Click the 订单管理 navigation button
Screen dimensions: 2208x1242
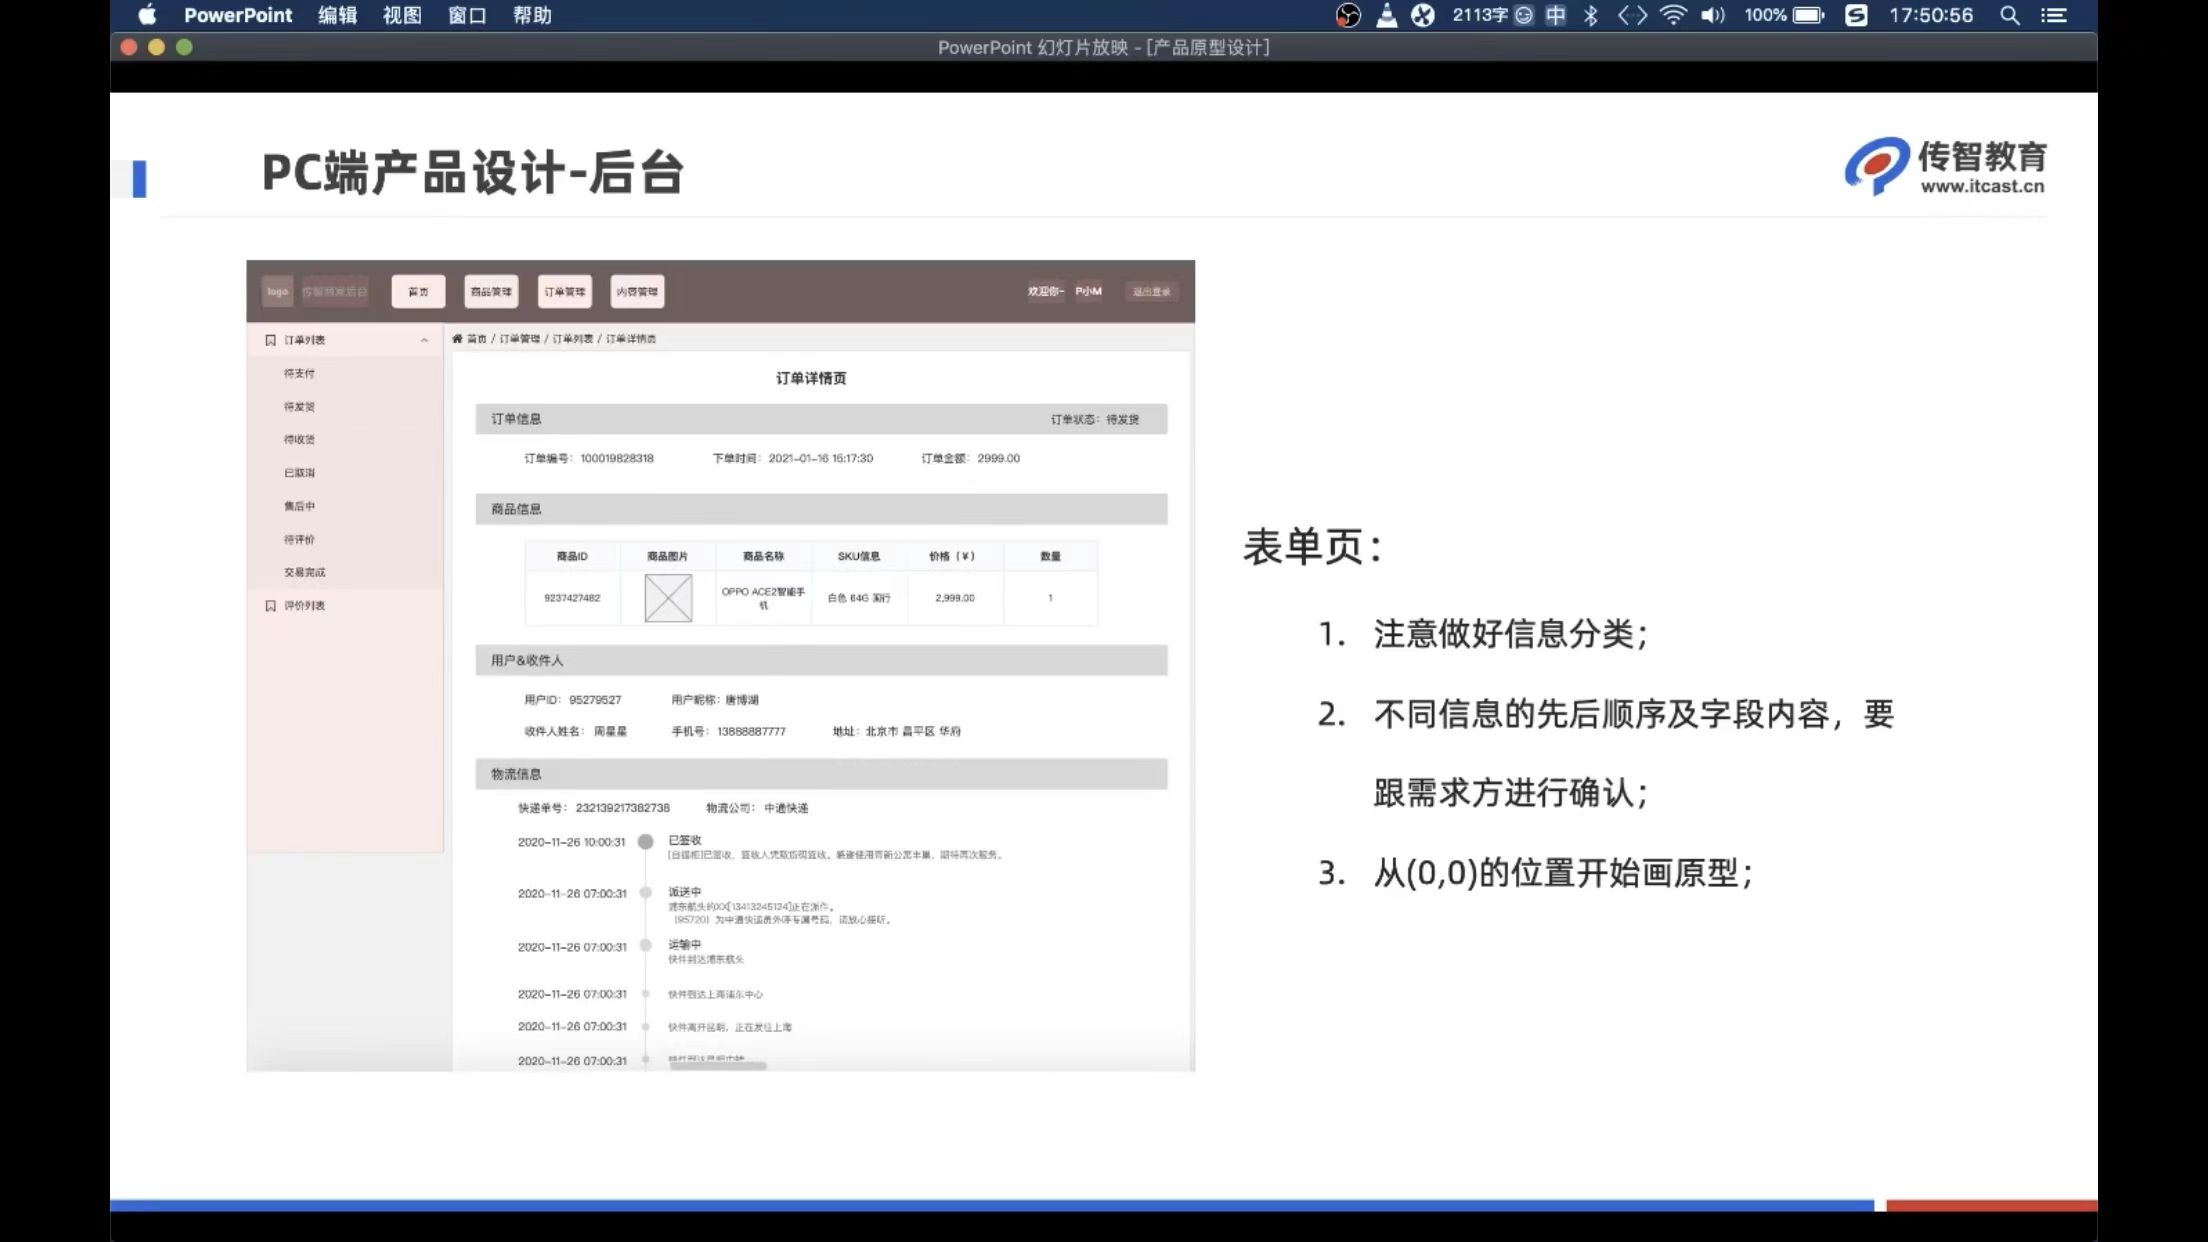(565, 292)
